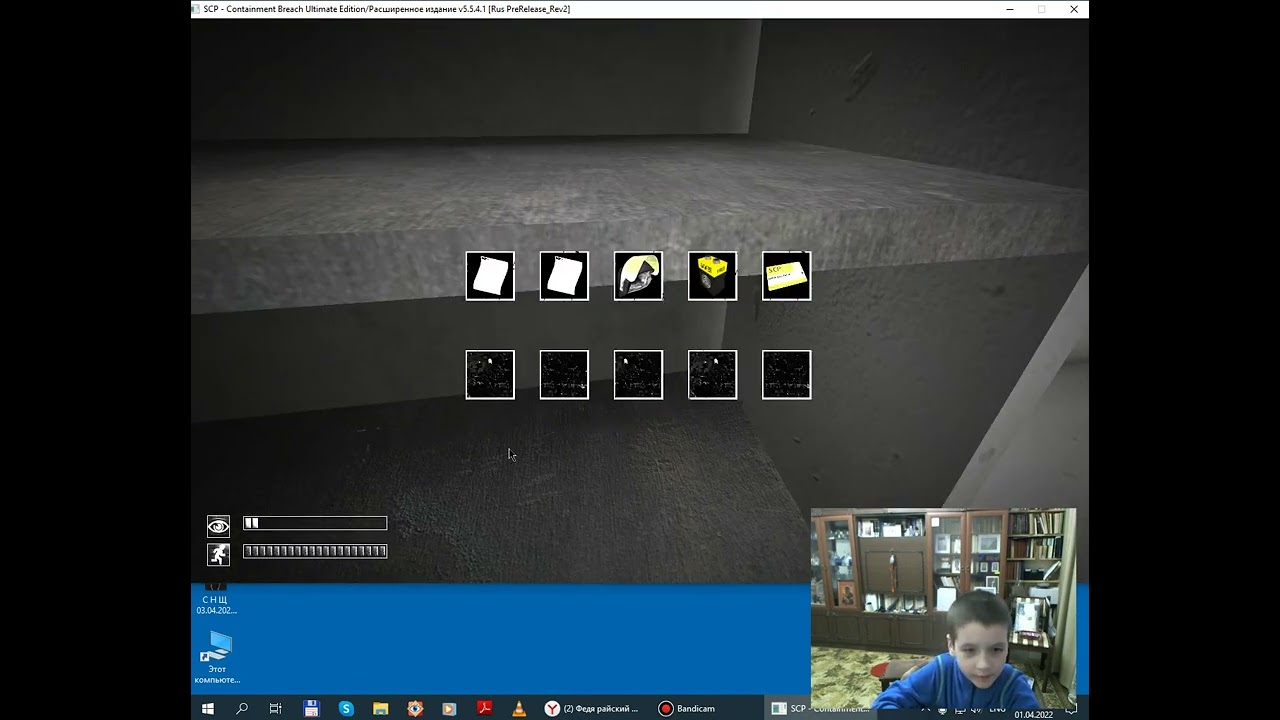Select the yellow SCP keycard item
The width and height of the screenshot is (1280, 720).
click(786, 276)
